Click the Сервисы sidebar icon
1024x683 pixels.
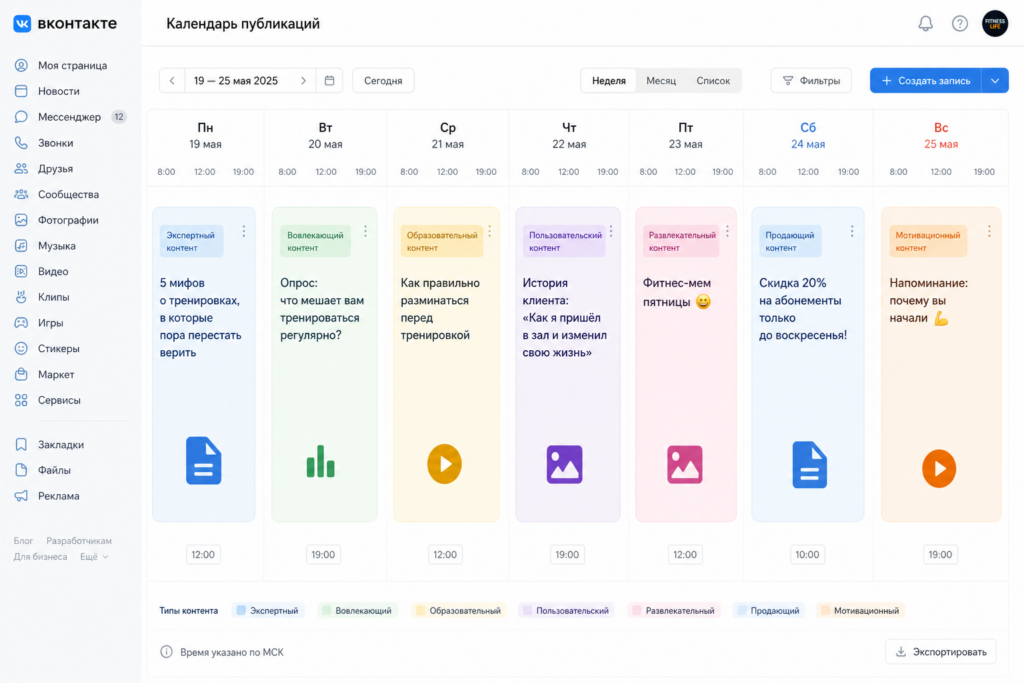(22, 400)
